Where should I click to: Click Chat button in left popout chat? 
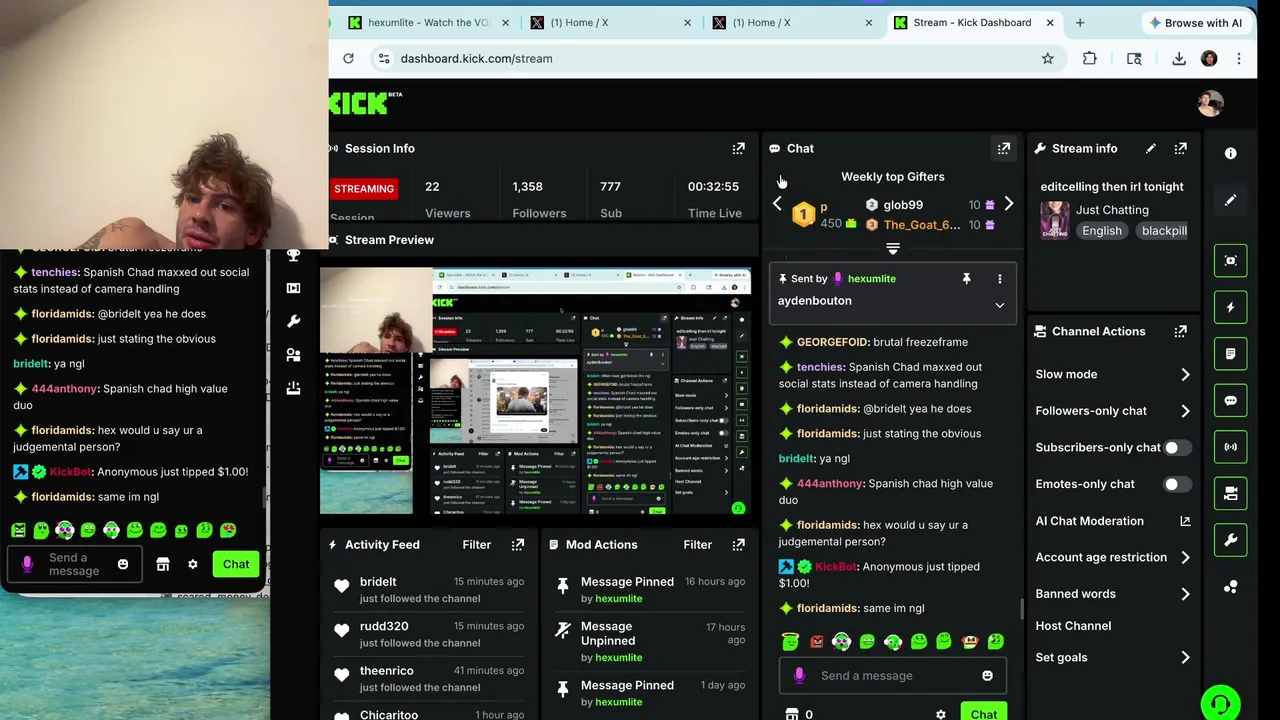236,564
